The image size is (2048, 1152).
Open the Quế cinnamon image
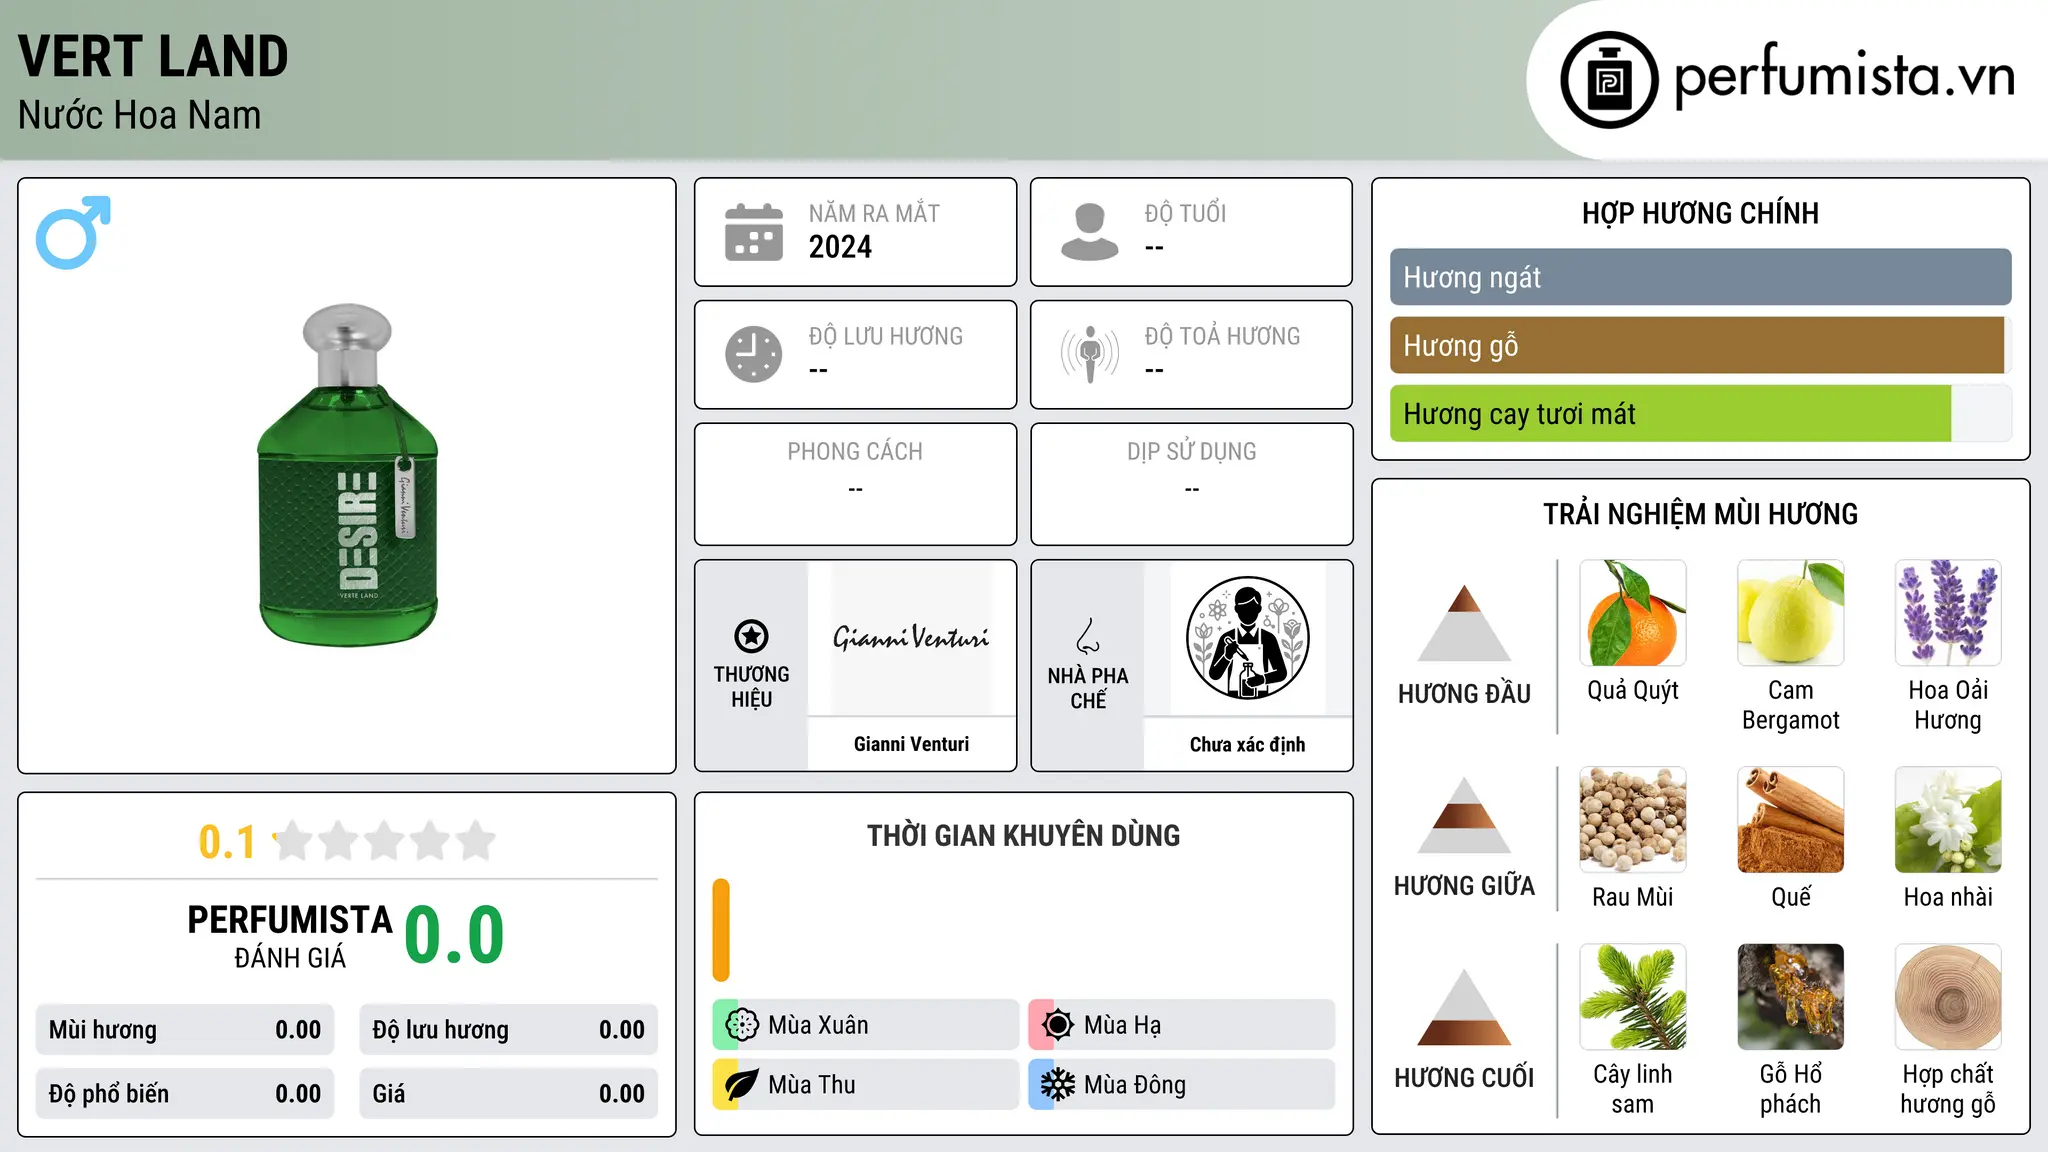(1790, 820)
